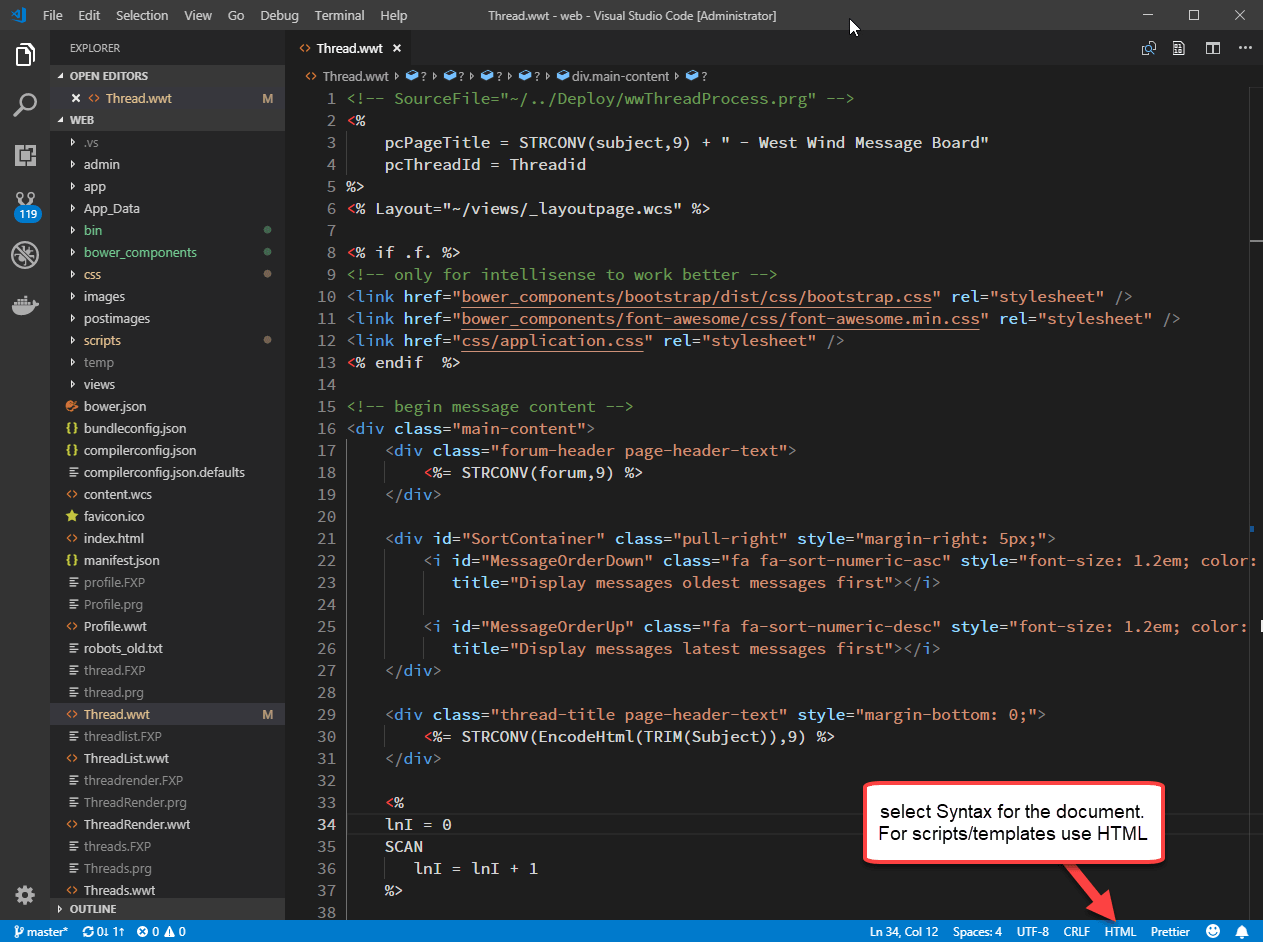The height and width of the screenshot is (942, 1263).
Task: Synchronize changes using the sync icon
Action: point(103,932)
